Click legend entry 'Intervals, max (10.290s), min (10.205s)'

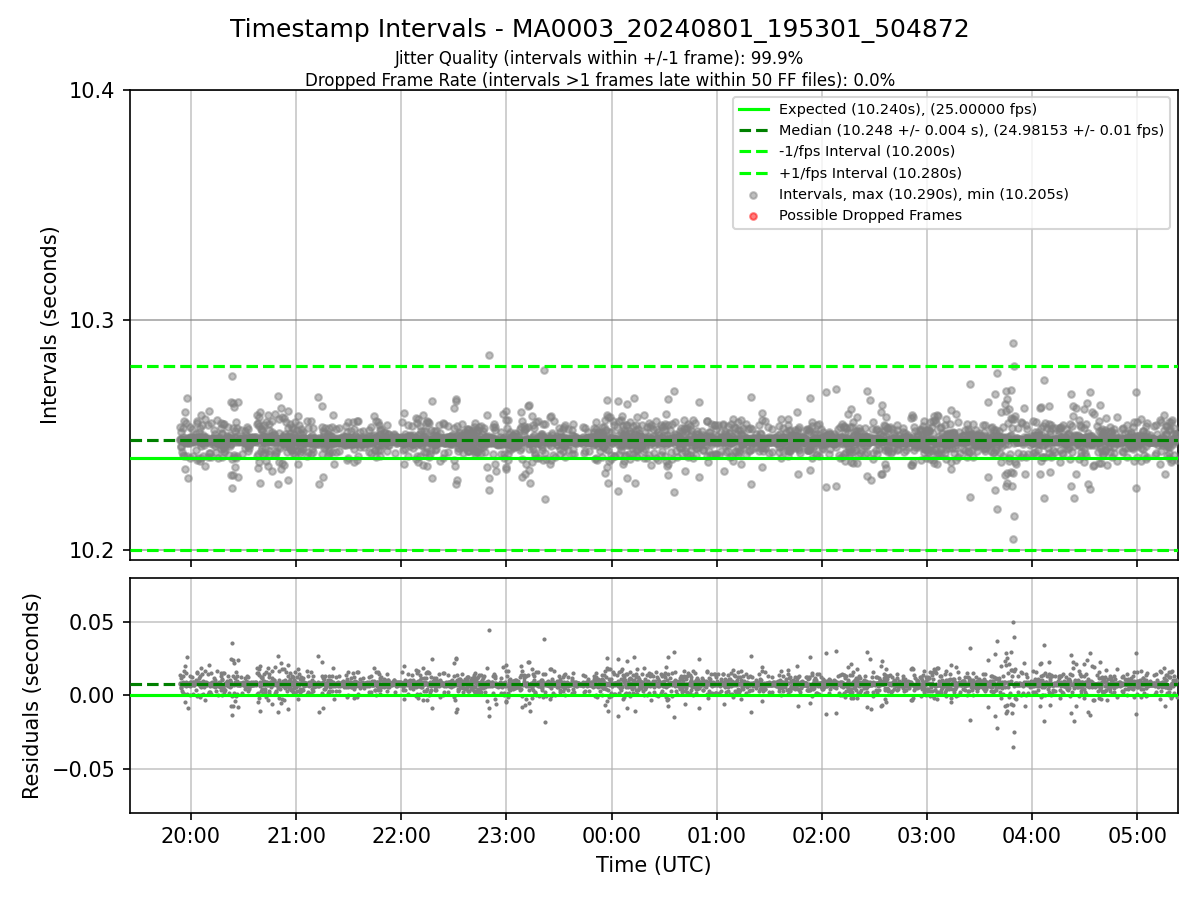point(923,194)
